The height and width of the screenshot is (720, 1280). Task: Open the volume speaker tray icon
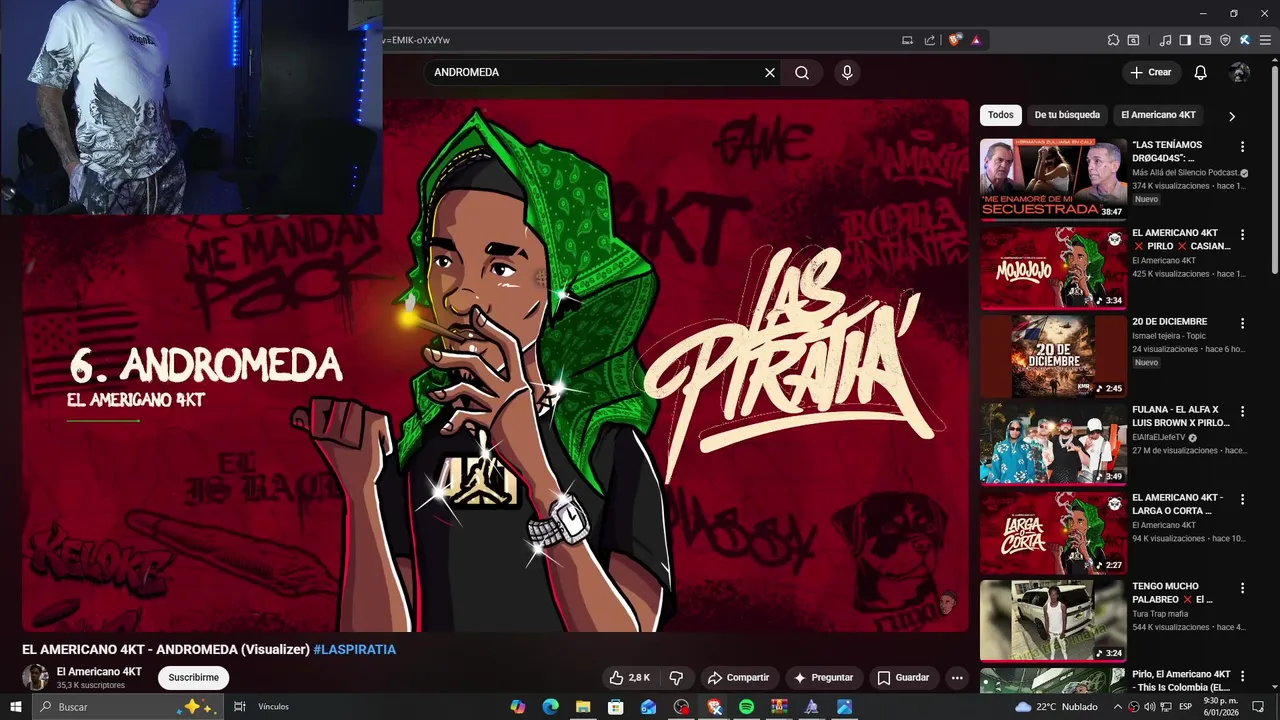click(x=1150, y=707)
